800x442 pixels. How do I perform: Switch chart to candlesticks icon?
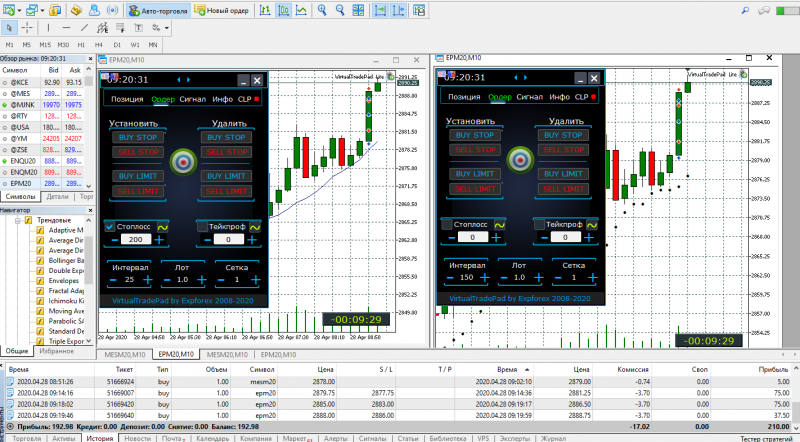coord(283,10)
